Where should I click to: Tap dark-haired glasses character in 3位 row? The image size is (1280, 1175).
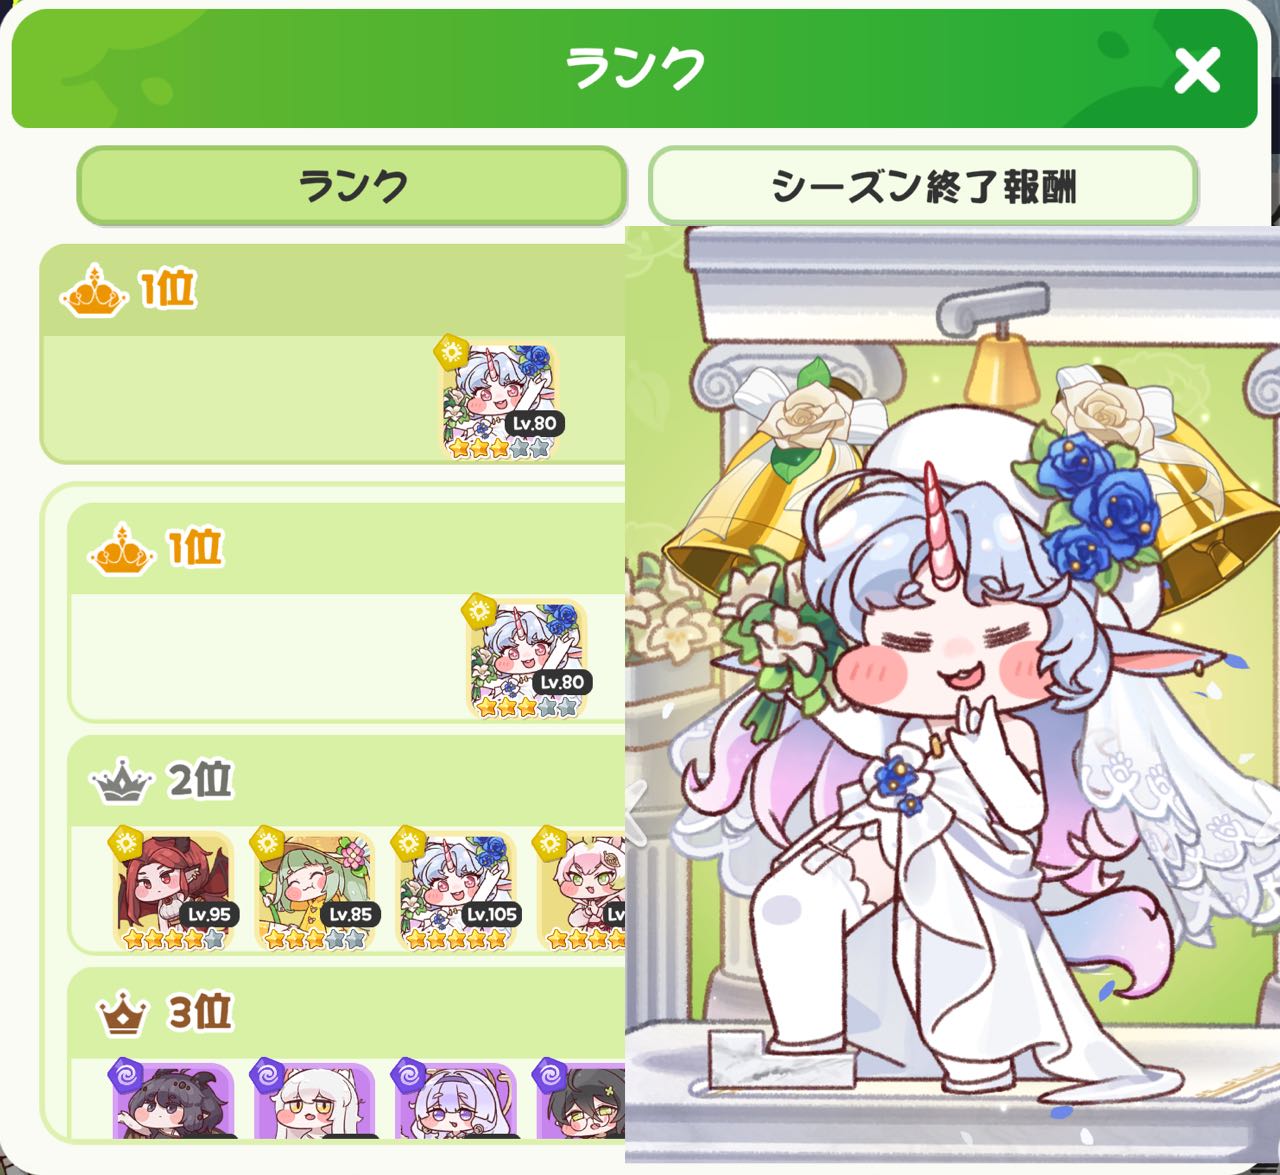580,1098
